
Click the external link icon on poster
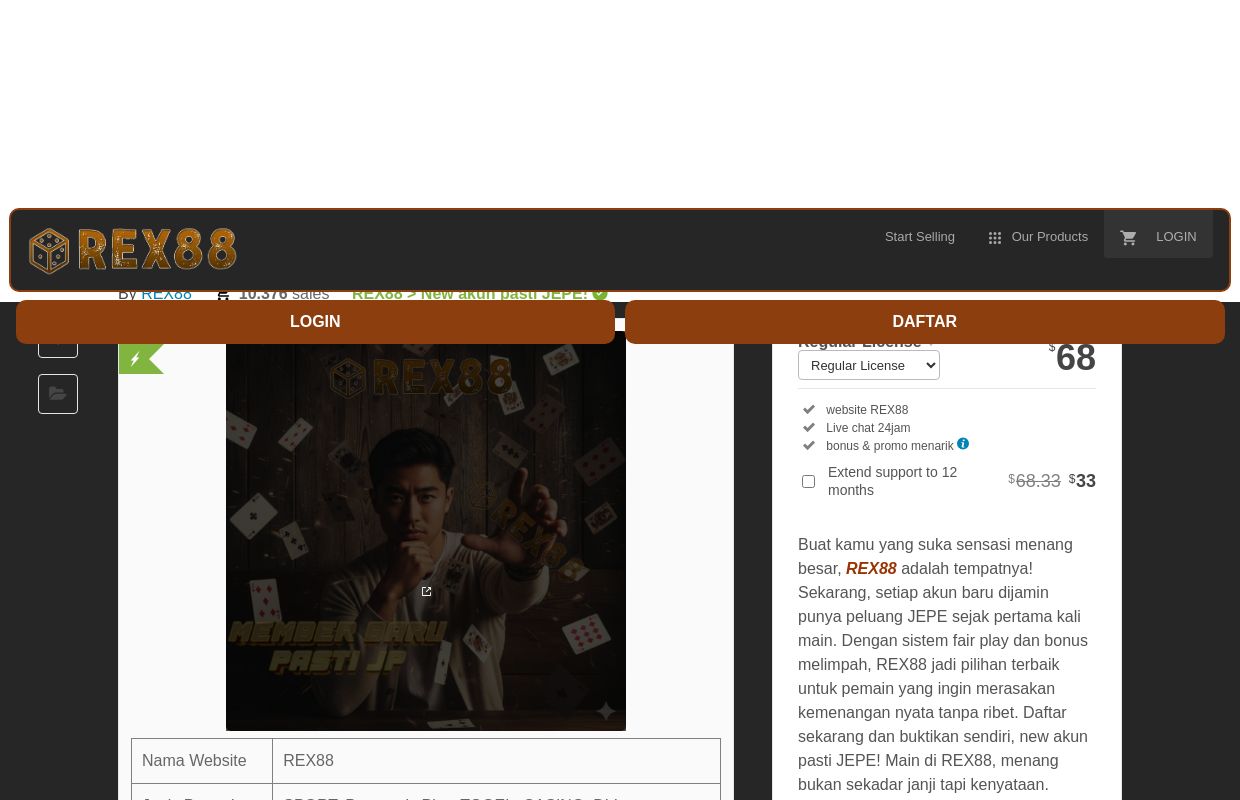427,592
